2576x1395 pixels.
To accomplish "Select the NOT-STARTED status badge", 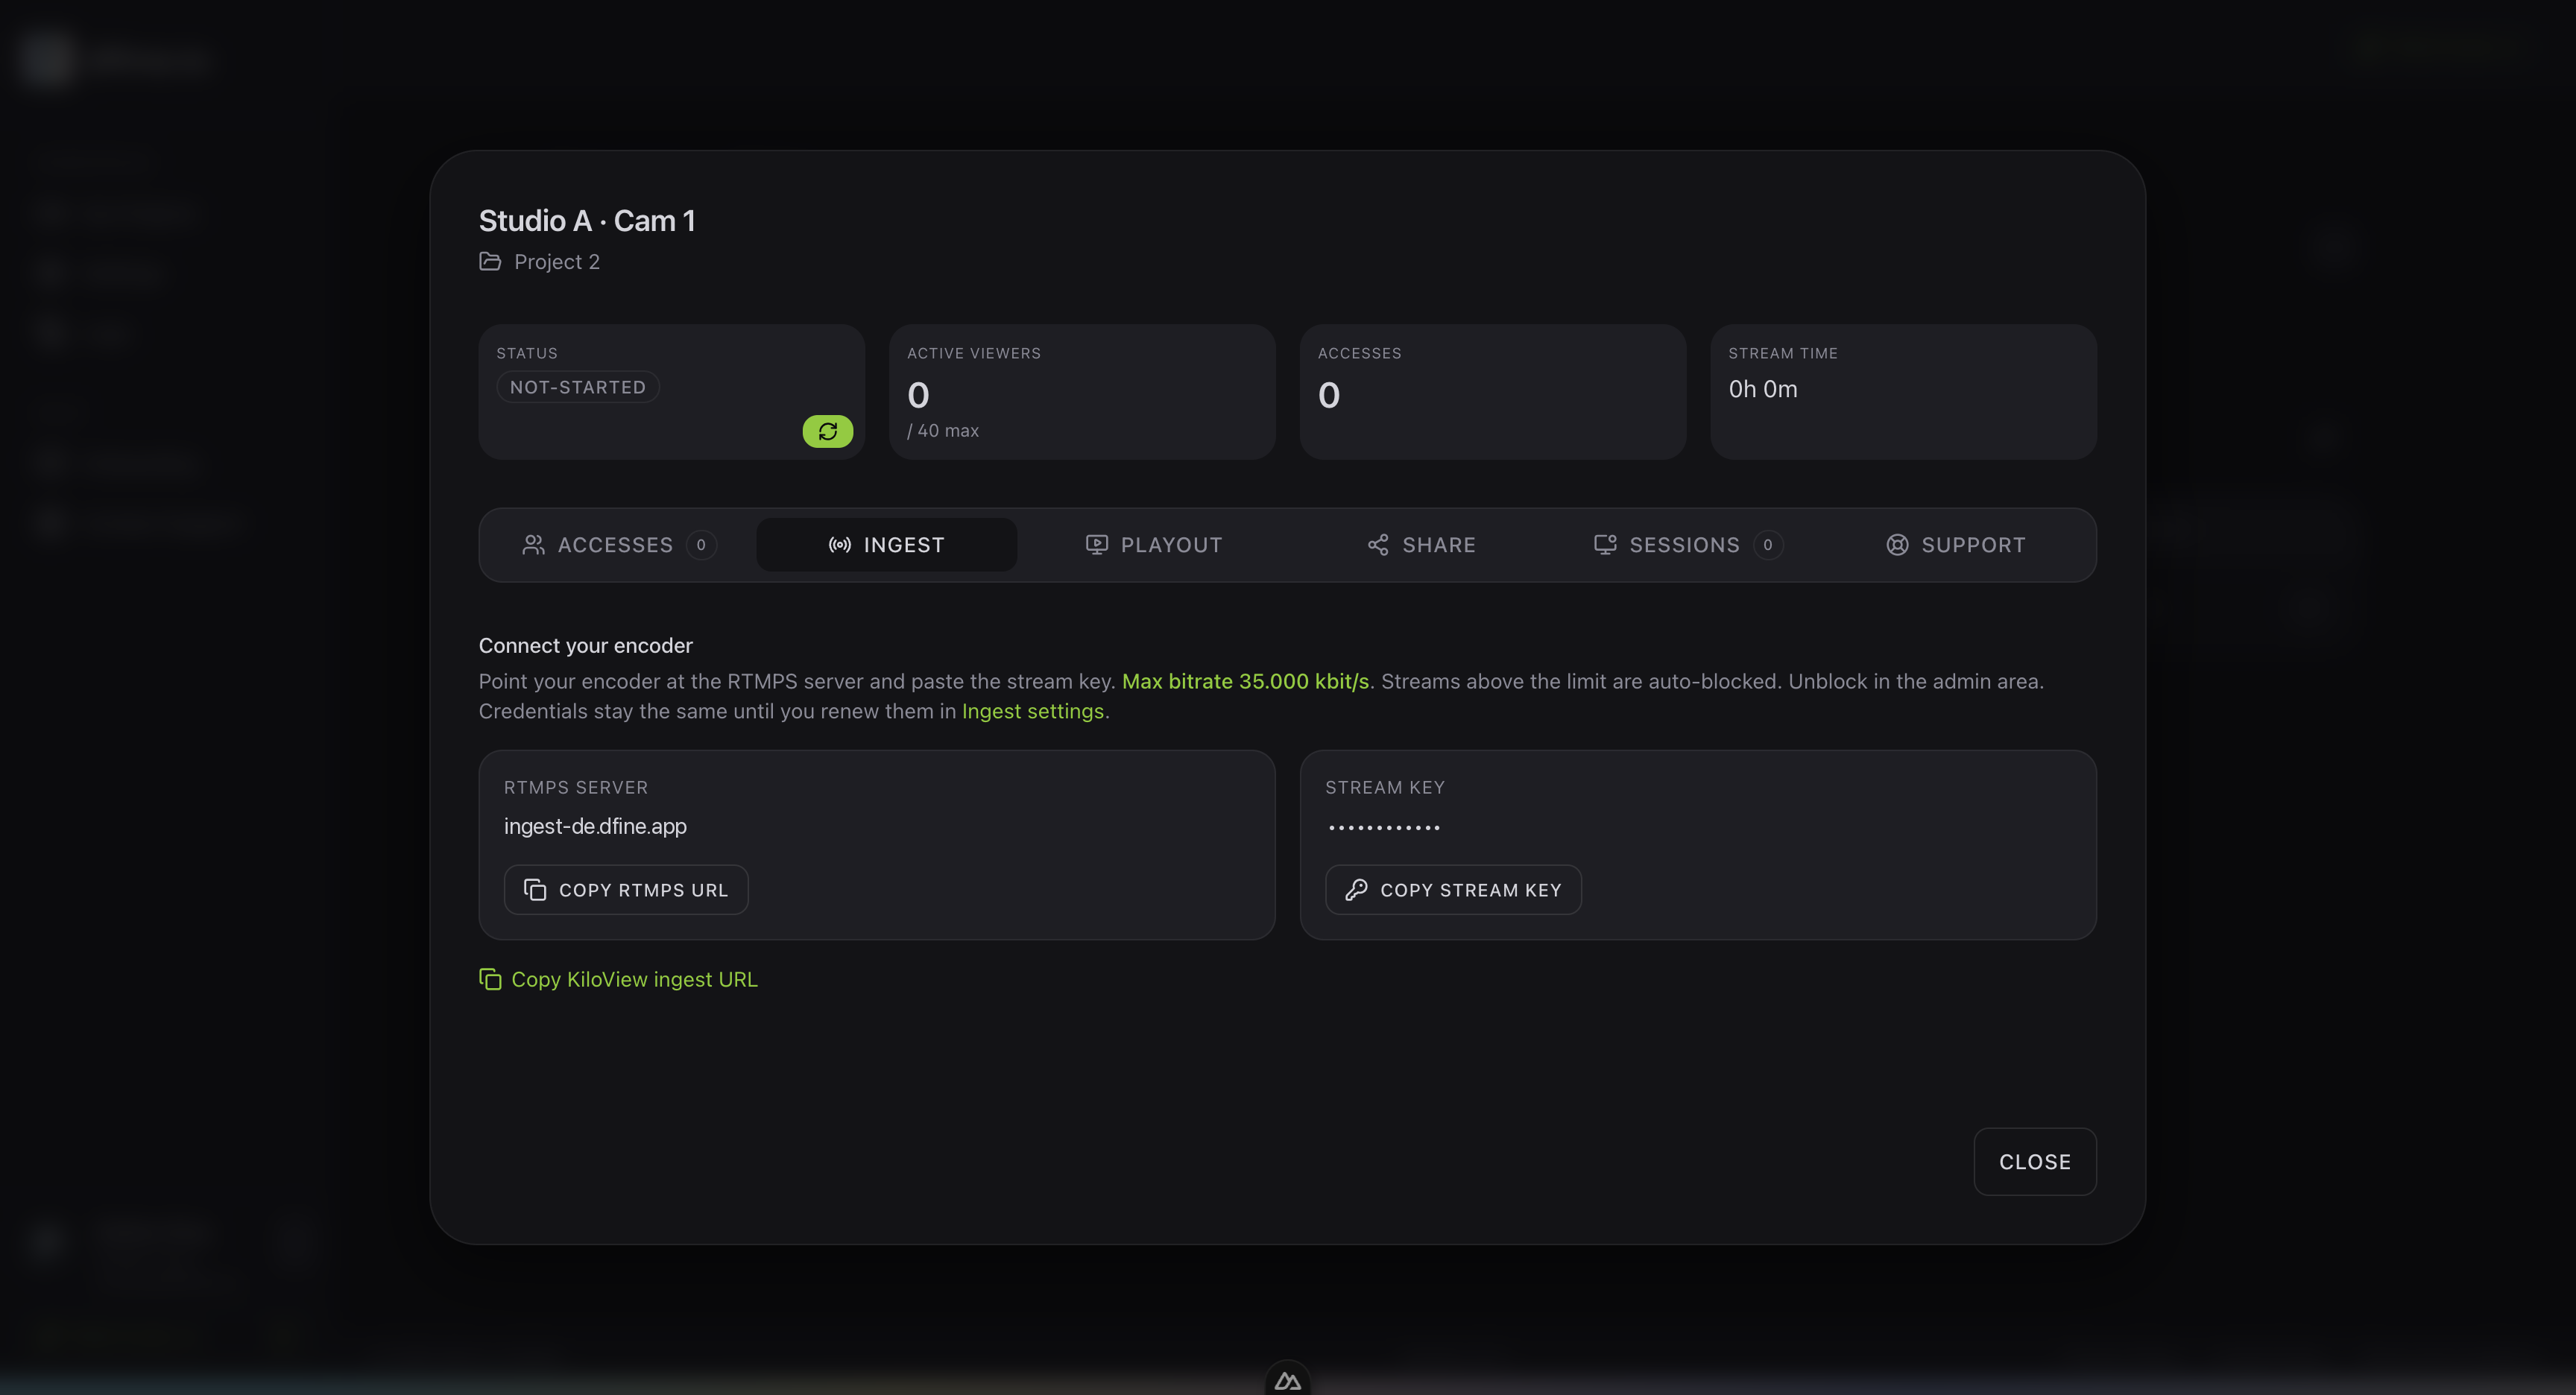I will [578, 387].
